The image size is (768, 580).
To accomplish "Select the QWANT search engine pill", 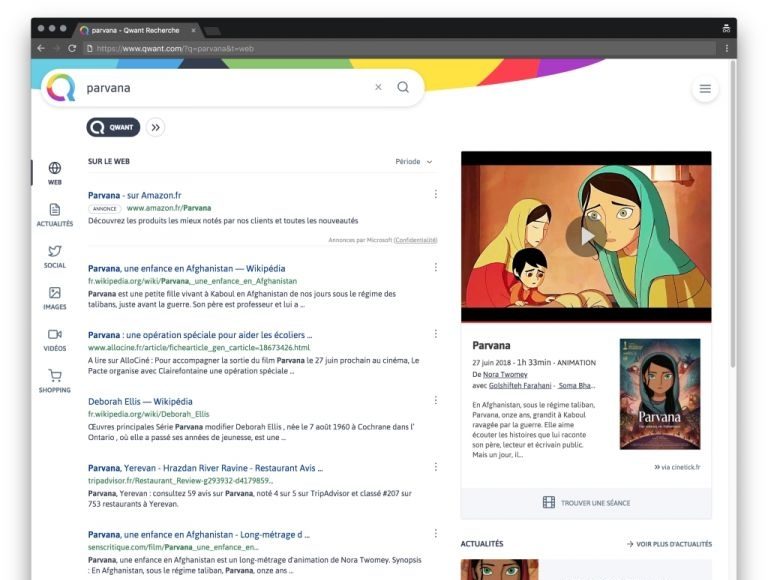I will (113, 127).
